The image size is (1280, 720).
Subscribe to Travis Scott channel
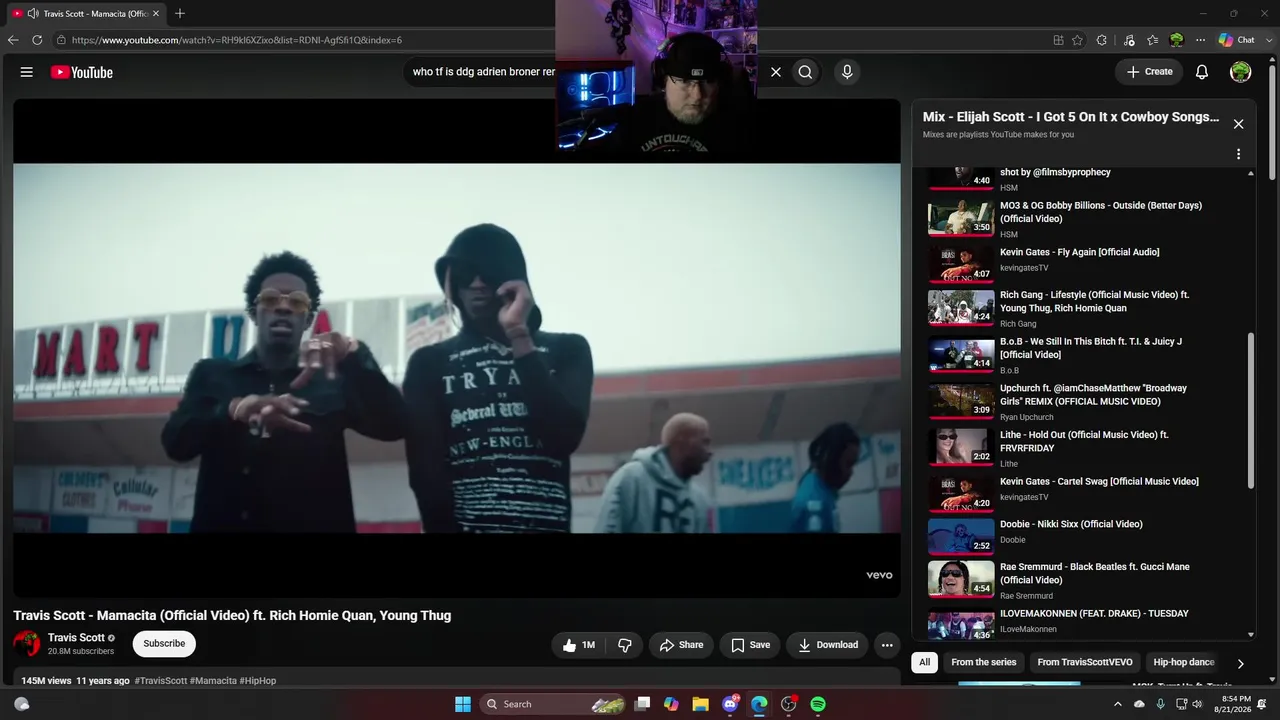point(164,644)
